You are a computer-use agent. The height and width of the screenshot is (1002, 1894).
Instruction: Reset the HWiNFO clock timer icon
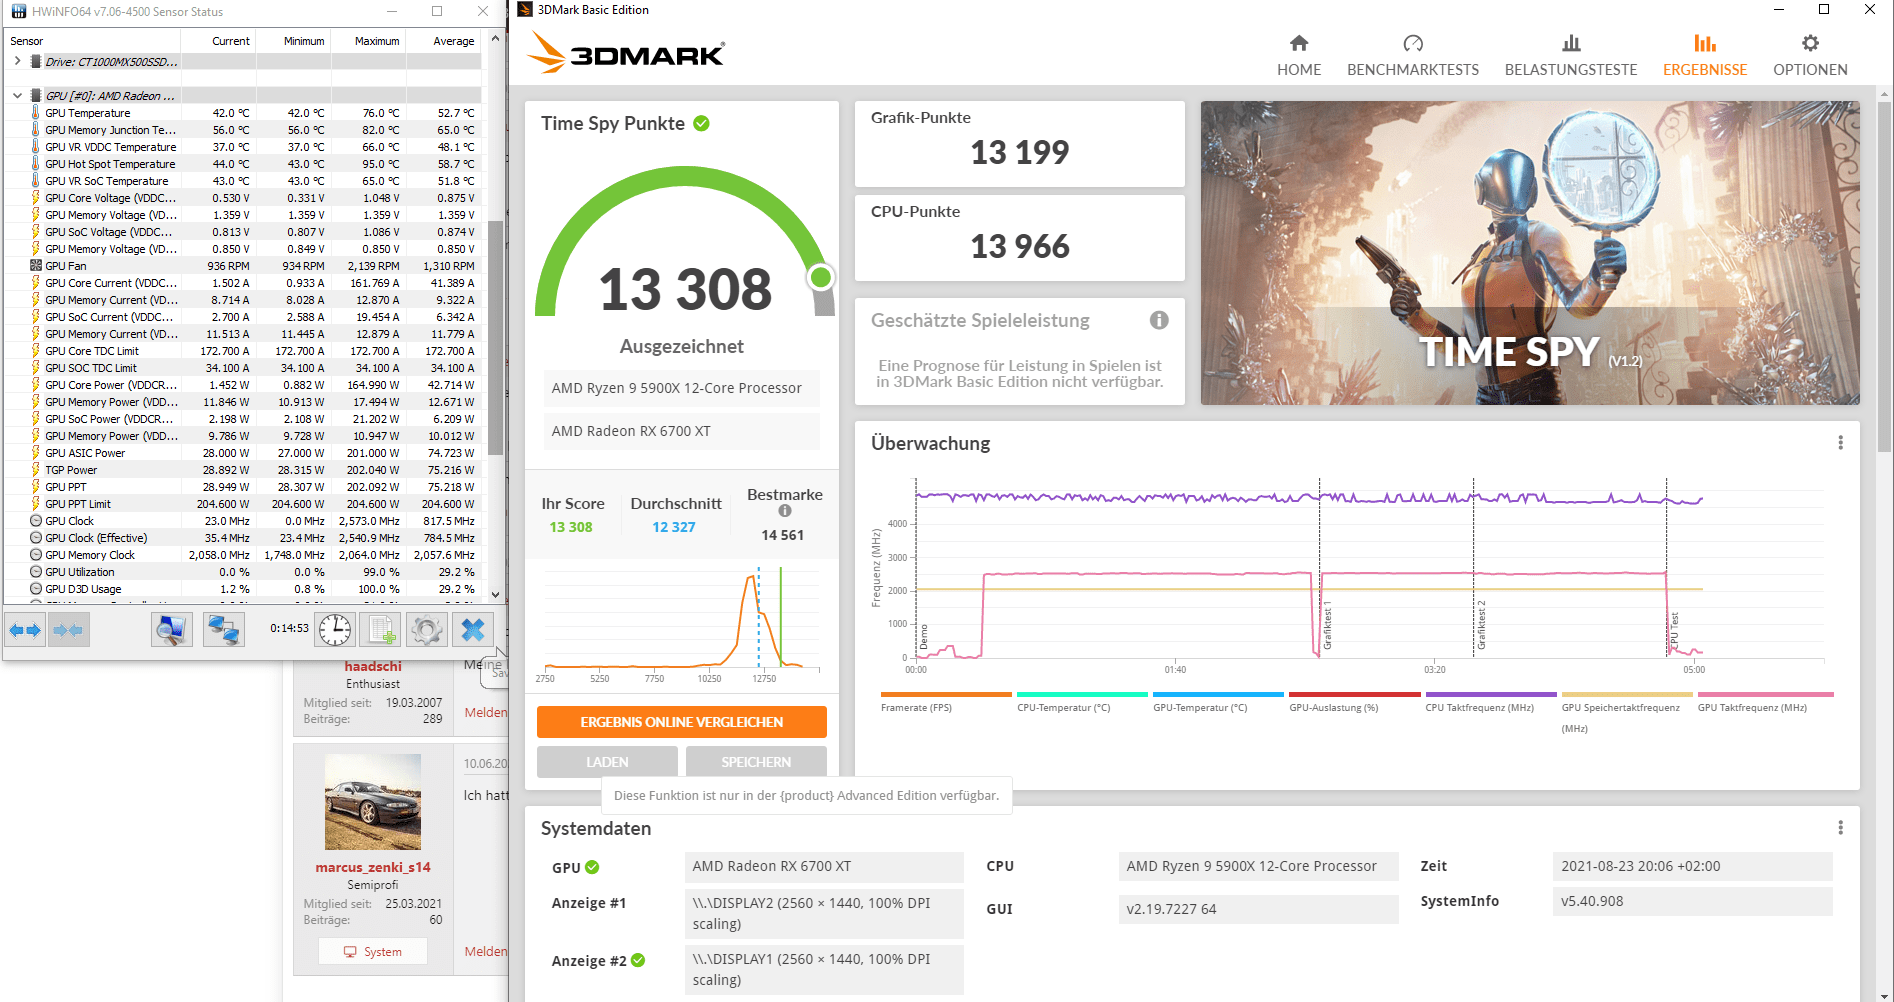335,629
